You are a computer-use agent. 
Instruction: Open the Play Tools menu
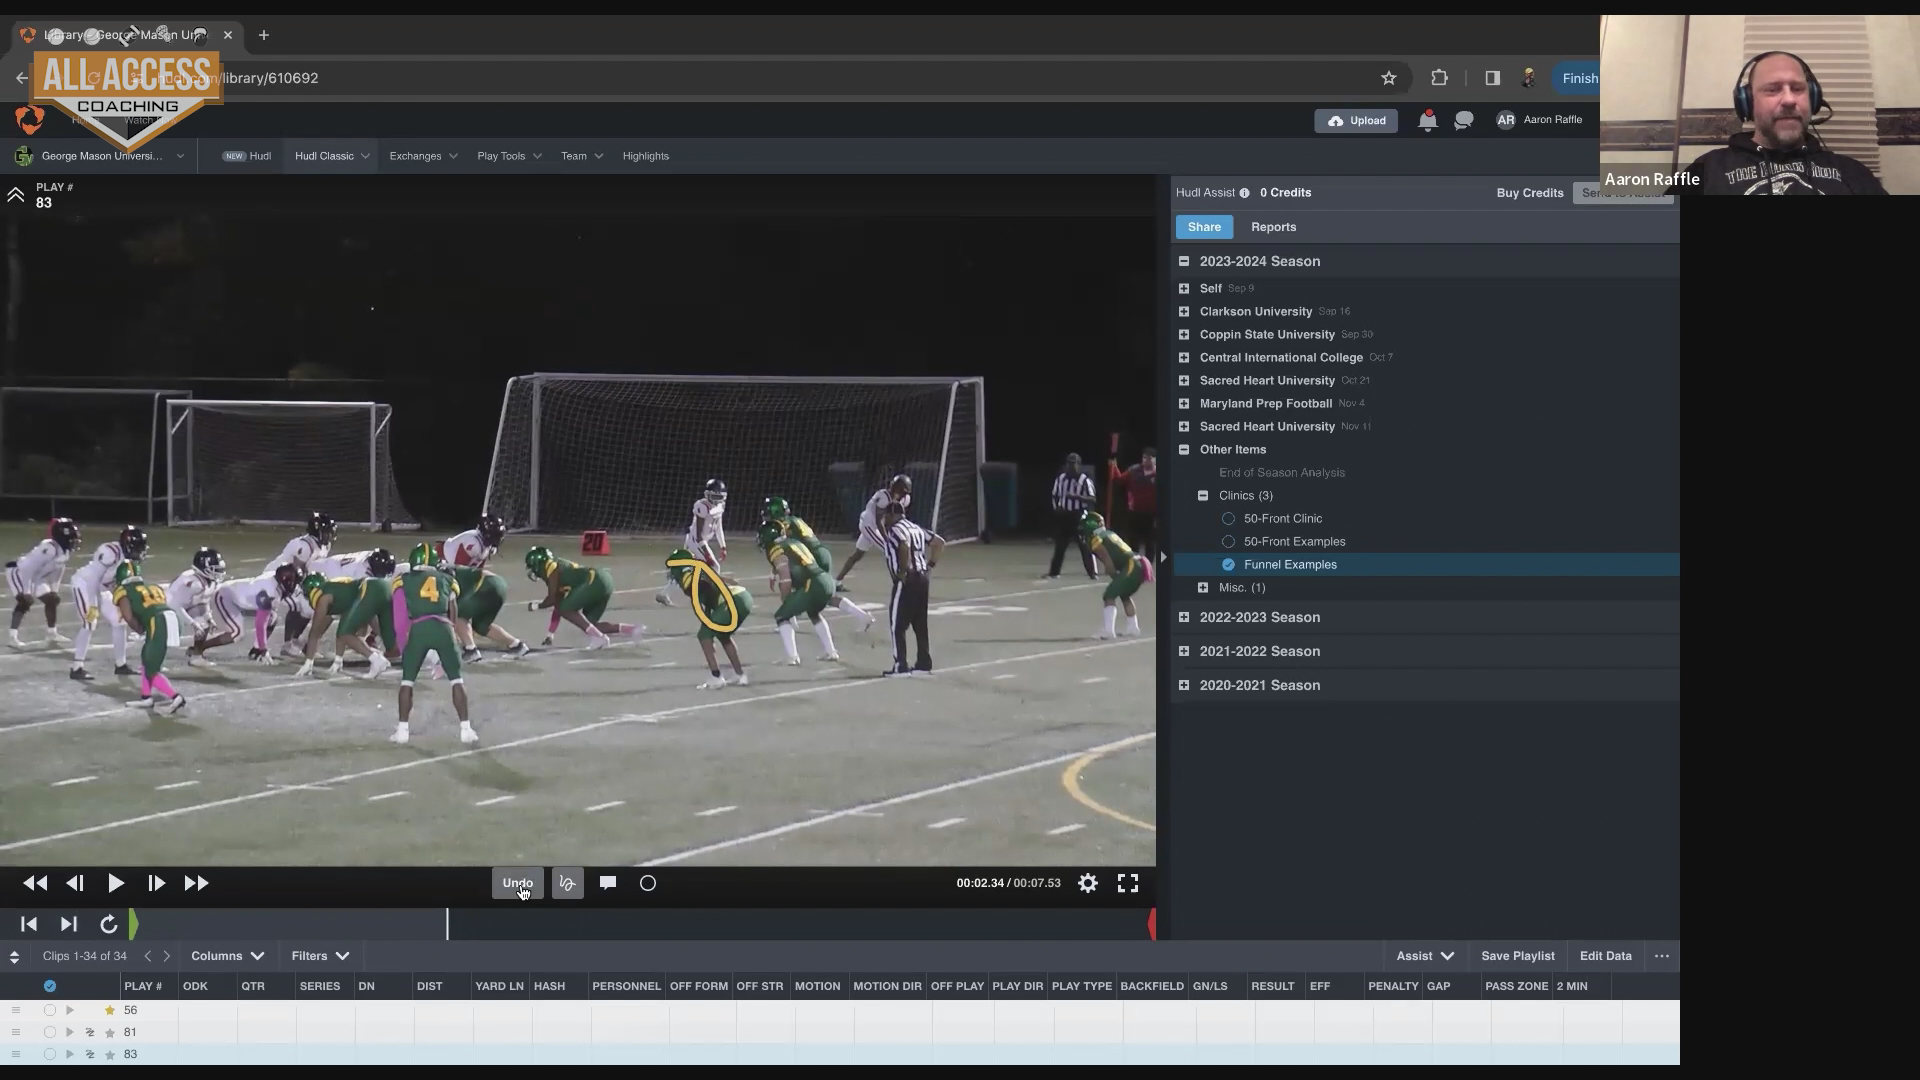tap(509, 156)
